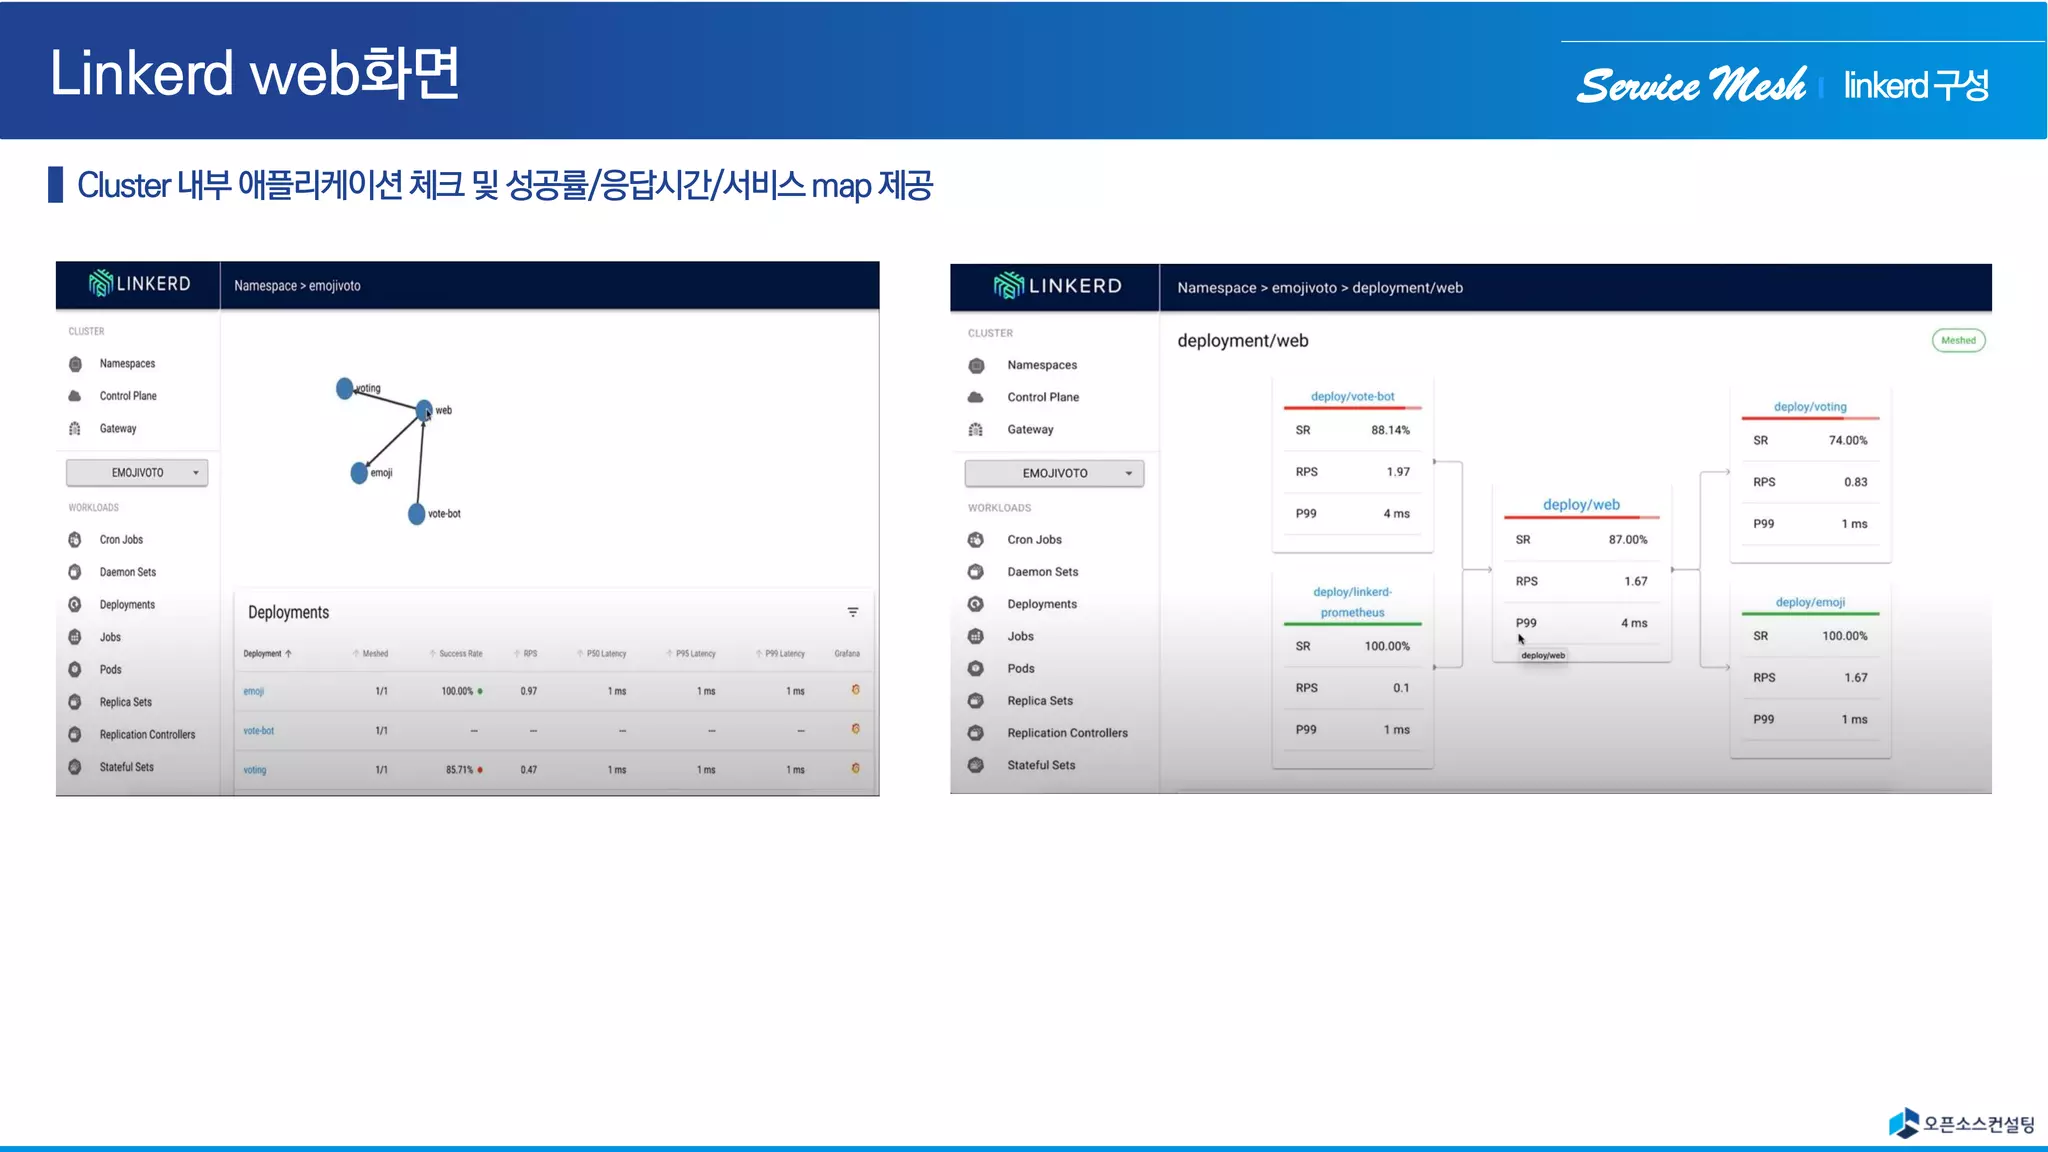Click the web node in service graph
Screen dimensions: 2048x1152
(424, 410)
